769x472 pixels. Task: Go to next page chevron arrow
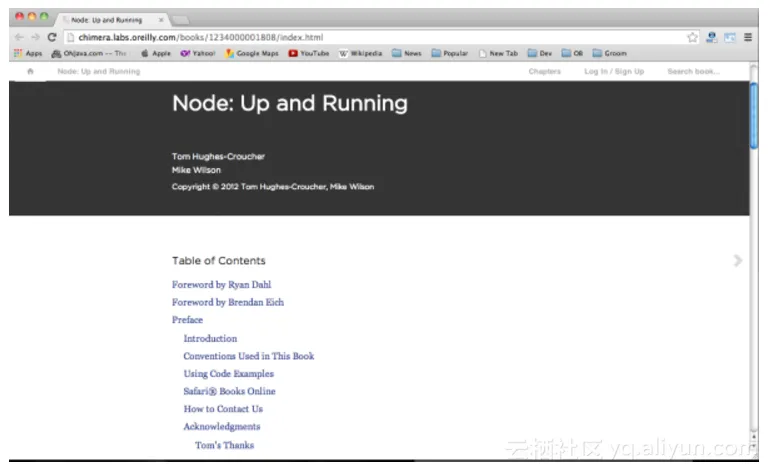tap(738, 261)
